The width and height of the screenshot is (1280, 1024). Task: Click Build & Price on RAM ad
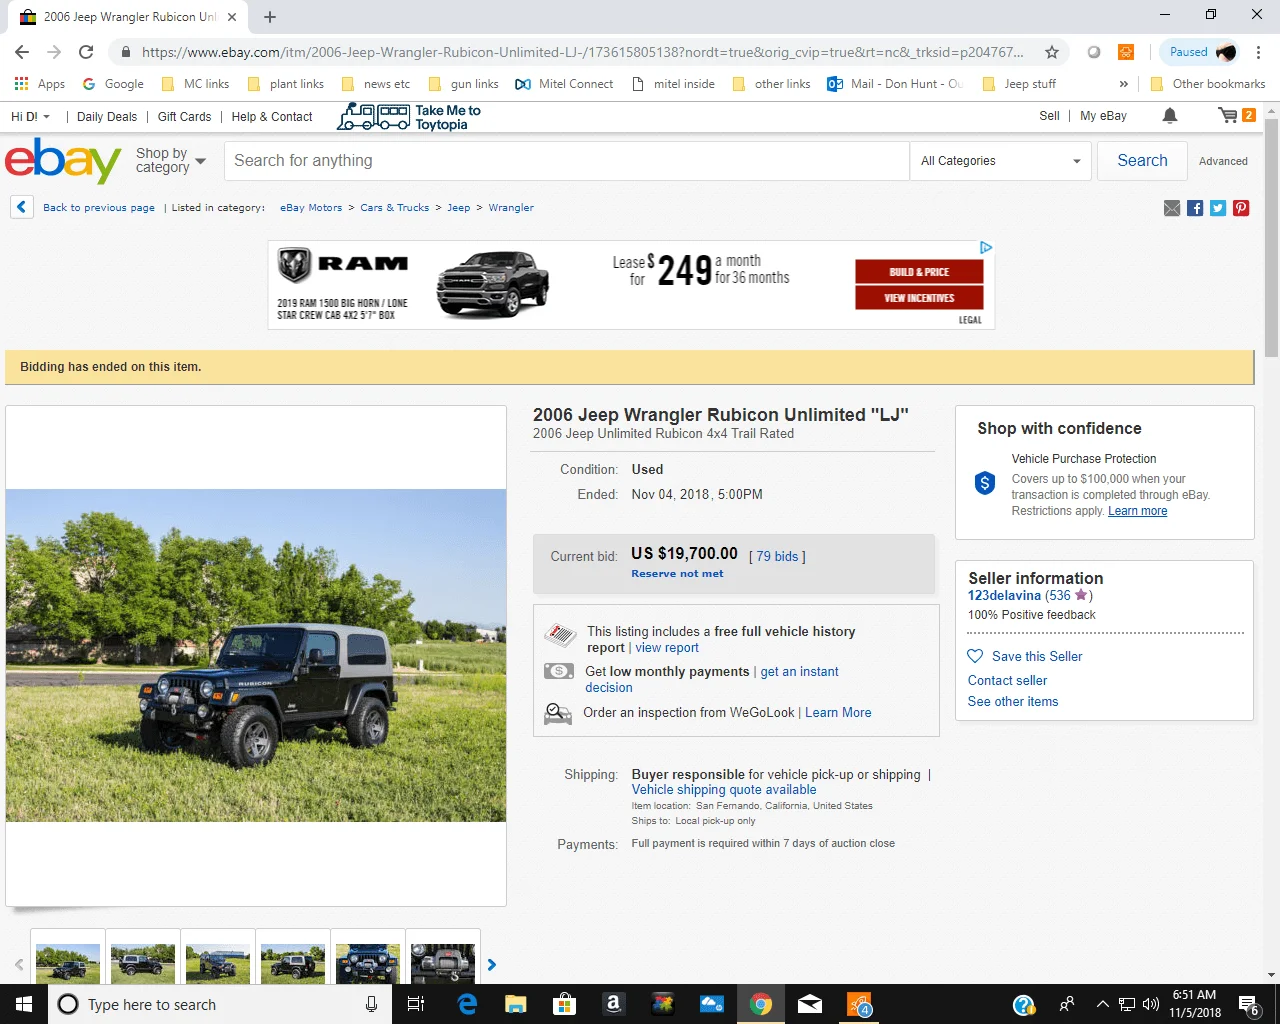[919, 272]
